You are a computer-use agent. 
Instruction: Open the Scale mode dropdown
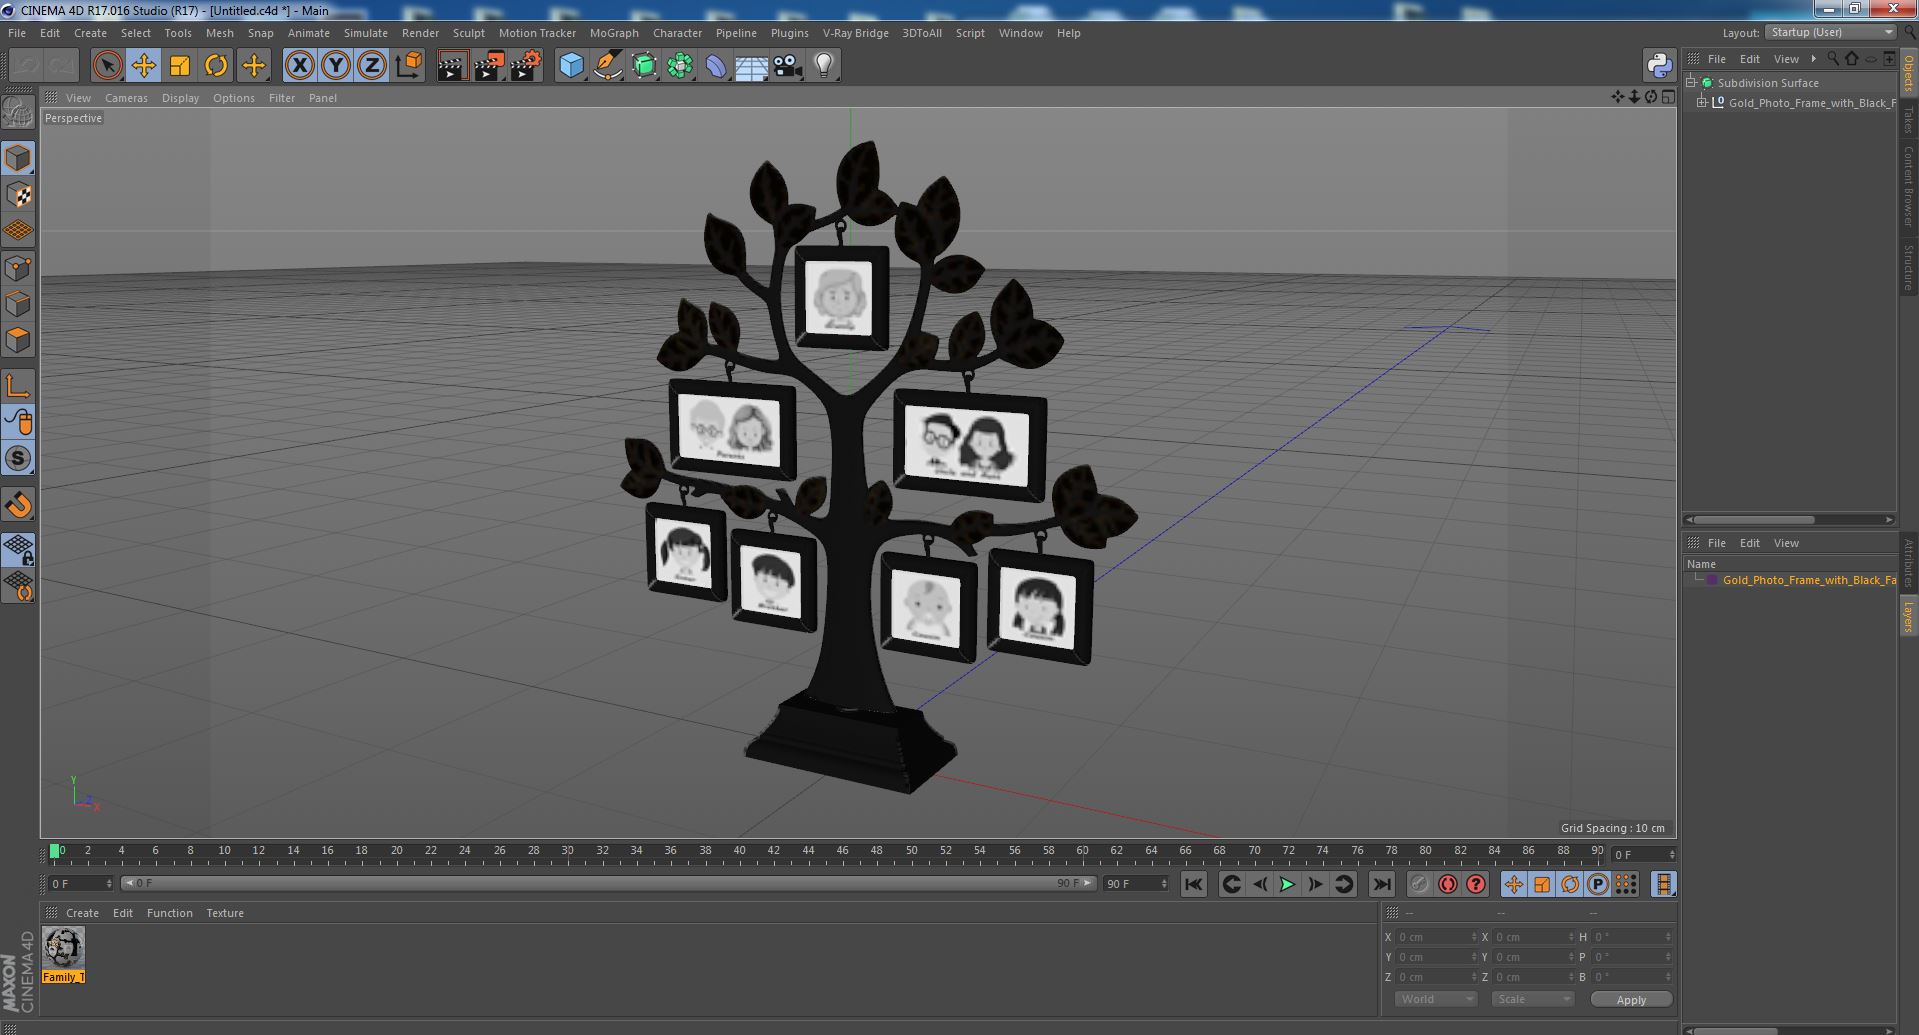tap(1532, 999)
